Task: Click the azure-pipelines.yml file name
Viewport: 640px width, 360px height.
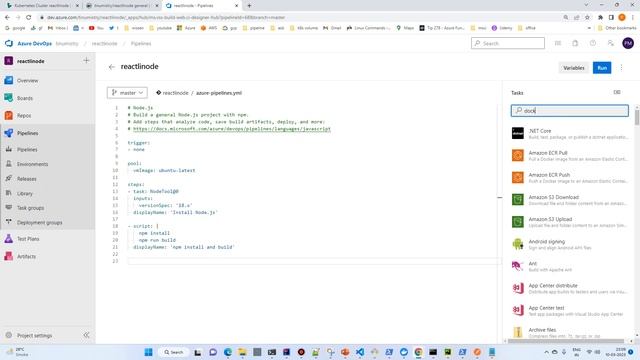Action: 219,93
